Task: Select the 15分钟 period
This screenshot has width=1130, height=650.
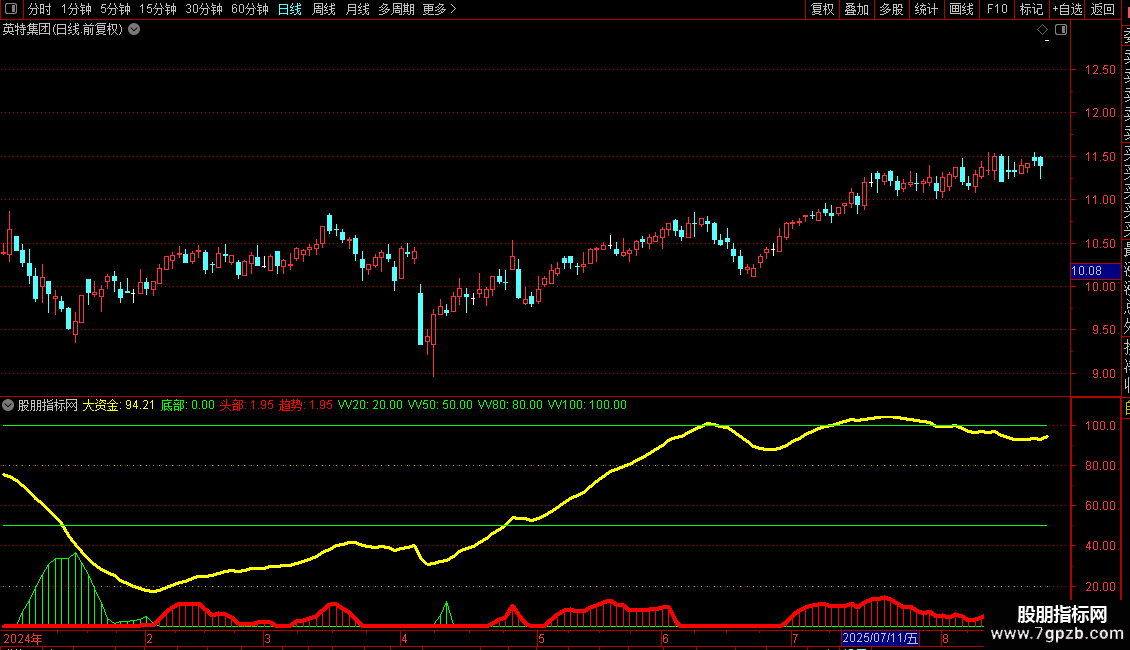Action: (158, 9)
